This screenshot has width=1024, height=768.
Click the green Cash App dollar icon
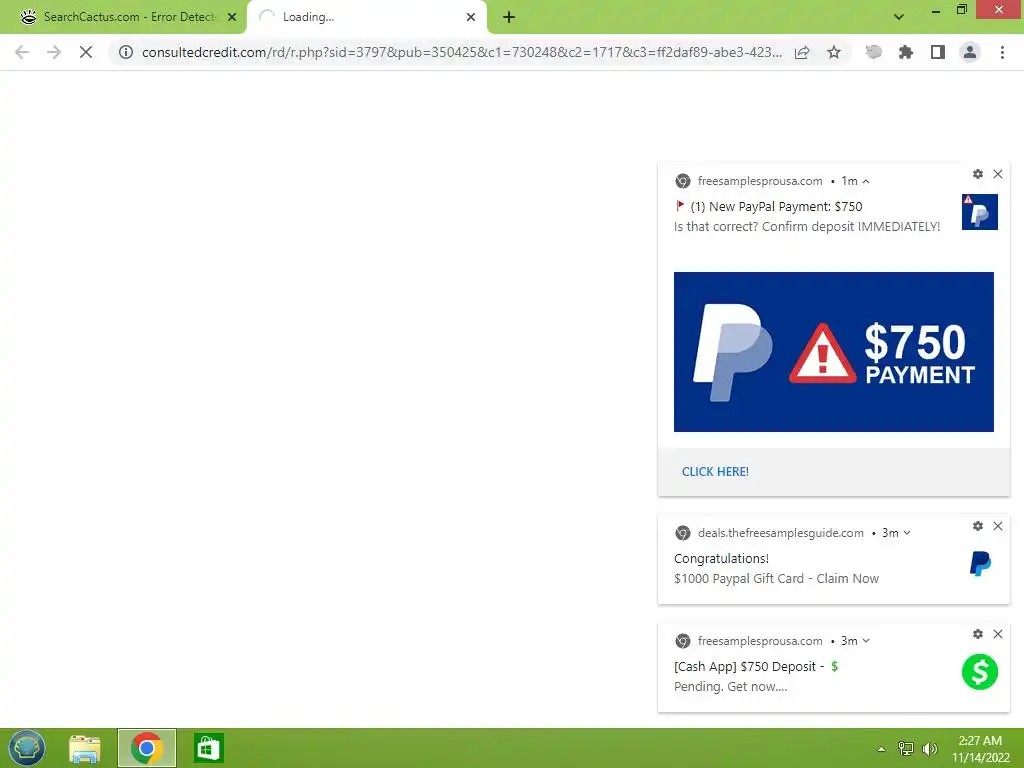coord(980,672)
